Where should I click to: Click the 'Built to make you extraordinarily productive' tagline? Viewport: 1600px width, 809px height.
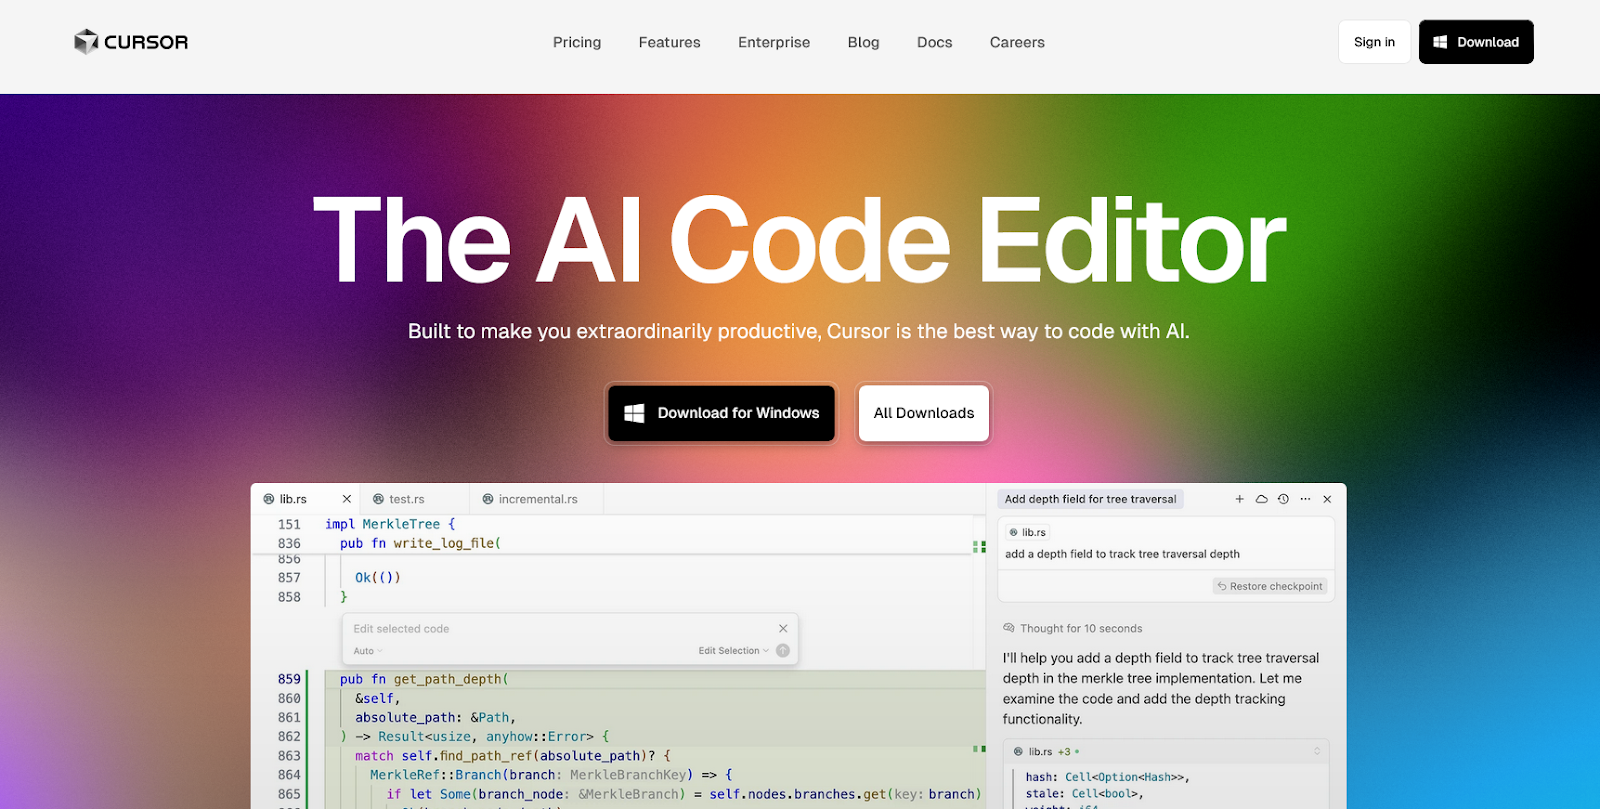799,331
